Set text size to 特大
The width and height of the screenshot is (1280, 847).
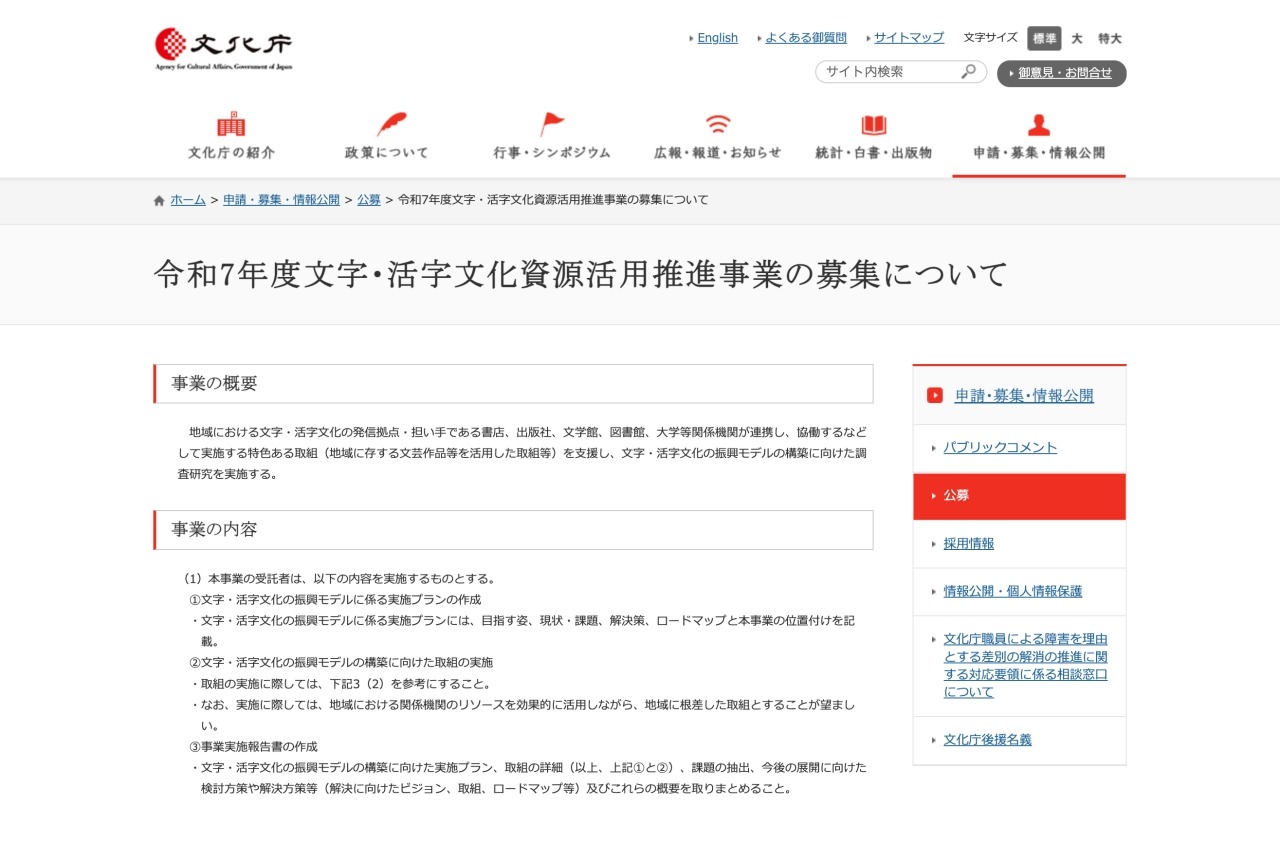[x=1110, y=38]
